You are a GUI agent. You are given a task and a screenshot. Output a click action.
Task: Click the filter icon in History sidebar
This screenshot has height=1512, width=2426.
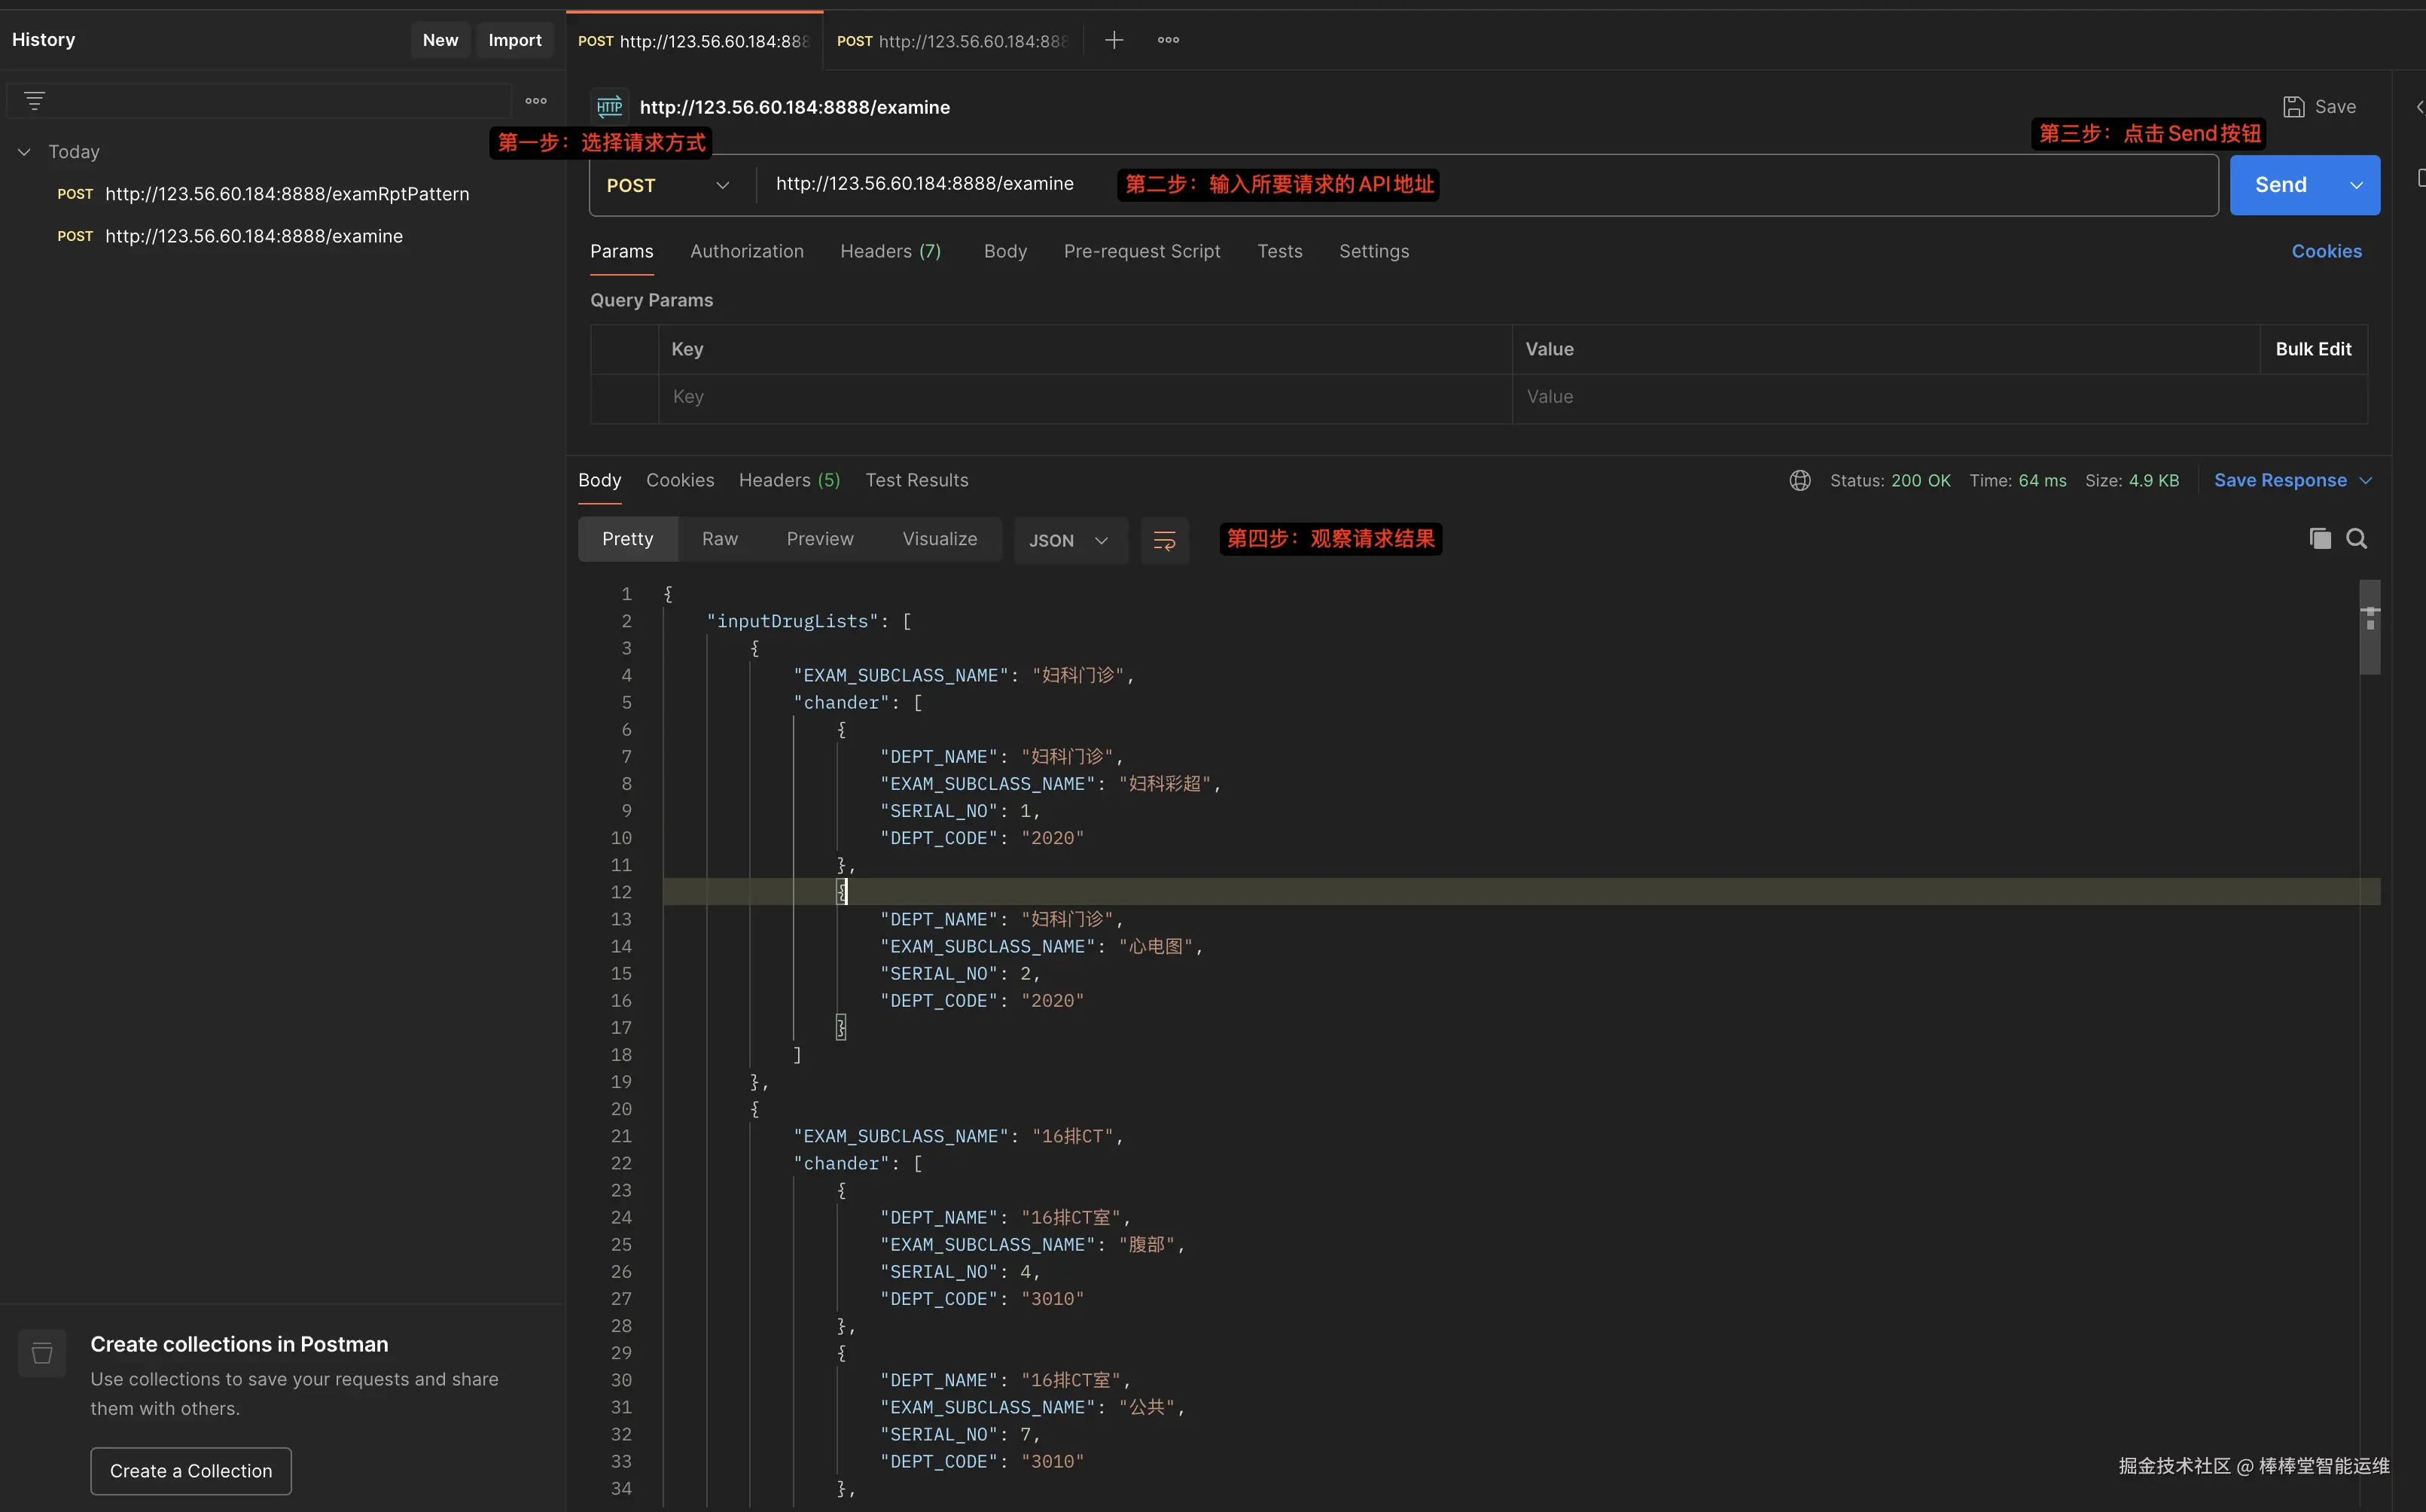point(35,101)
